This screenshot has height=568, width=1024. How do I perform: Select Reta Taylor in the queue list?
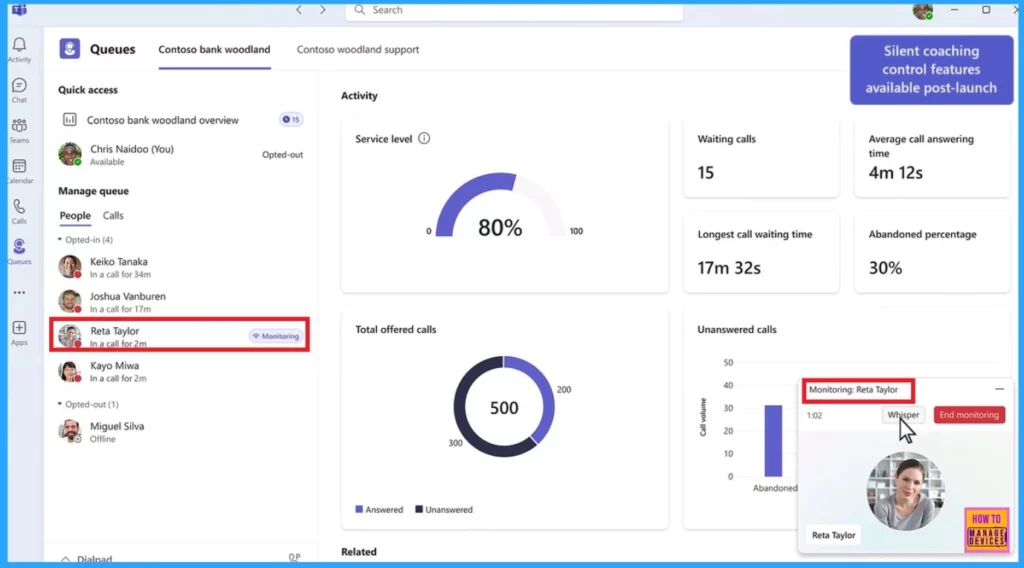180,336
